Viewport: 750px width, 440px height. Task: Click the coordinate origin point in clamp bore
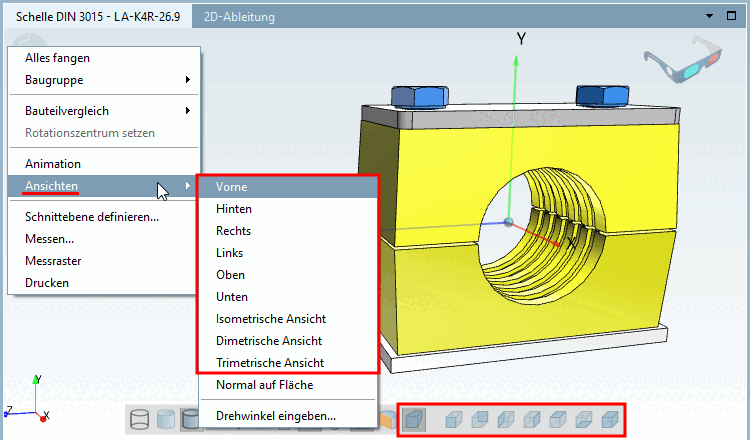(x=508, y=222)
